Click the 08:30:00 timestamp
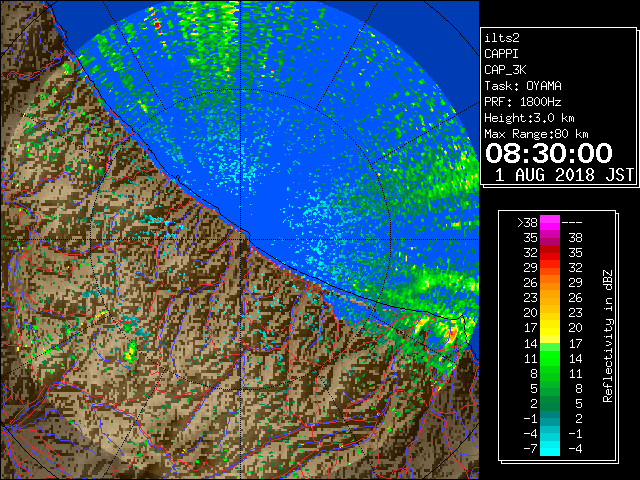The image size is (640, 480). 549,153
